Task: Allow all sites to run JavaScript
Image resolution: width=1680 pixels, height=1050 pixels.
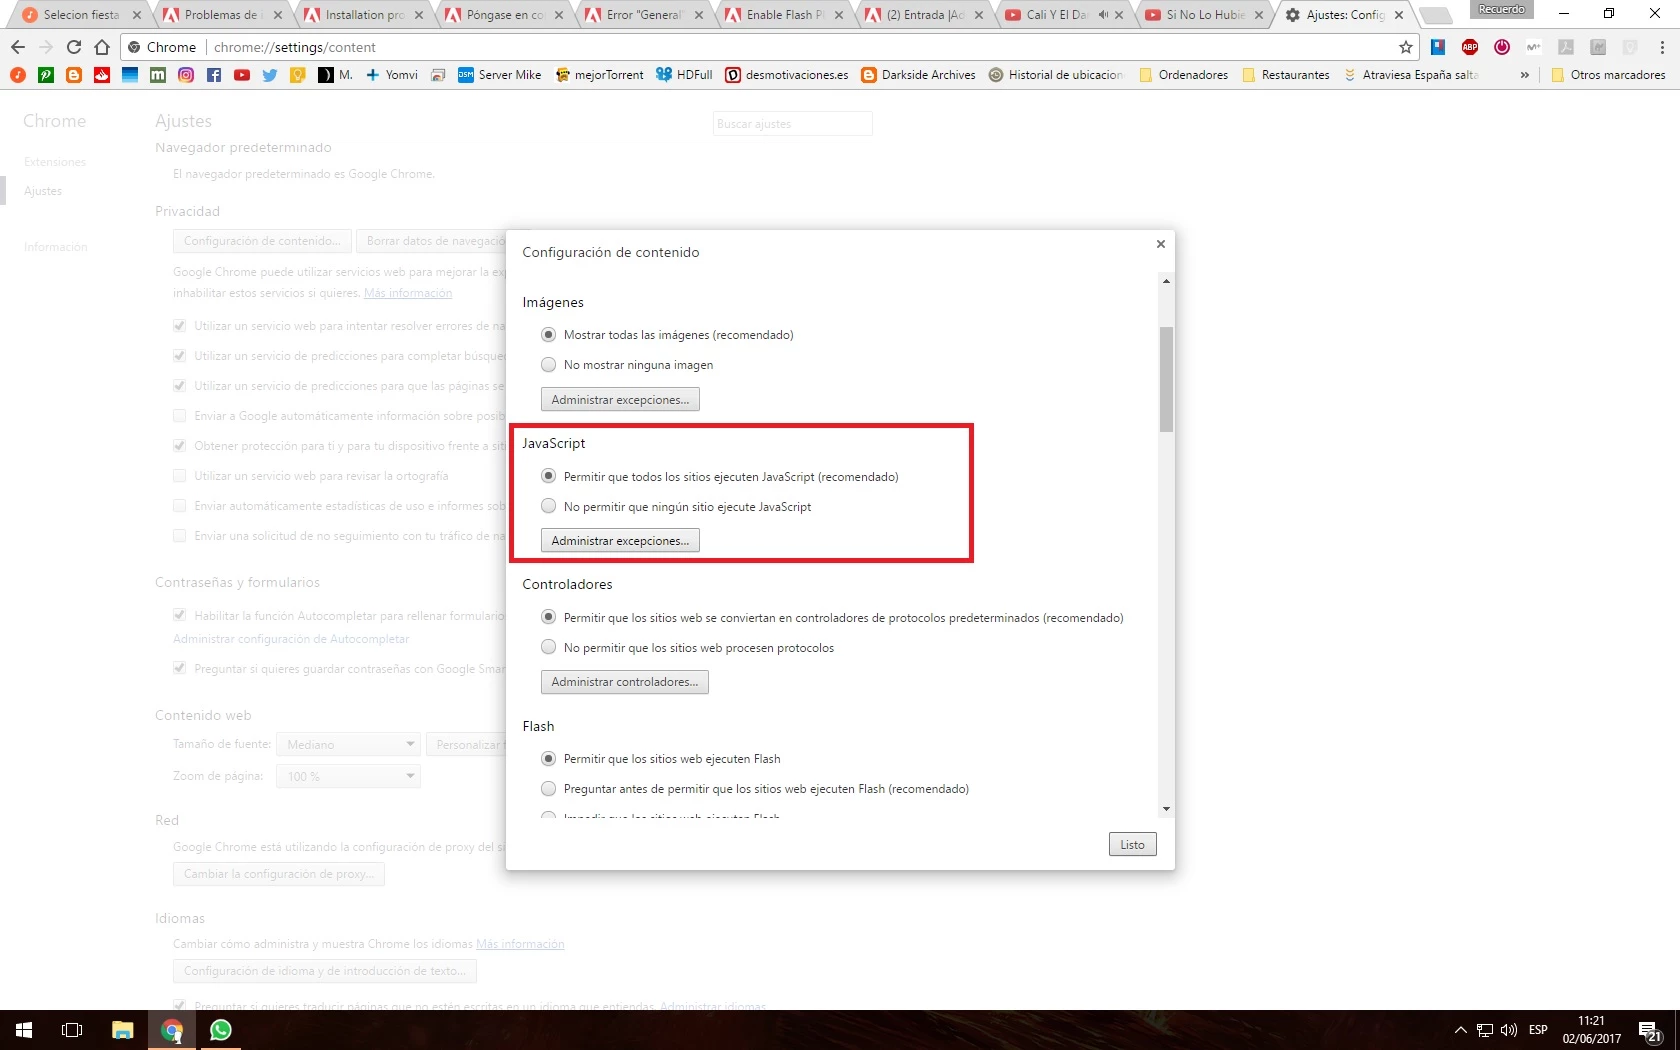Action: (548, 476)
